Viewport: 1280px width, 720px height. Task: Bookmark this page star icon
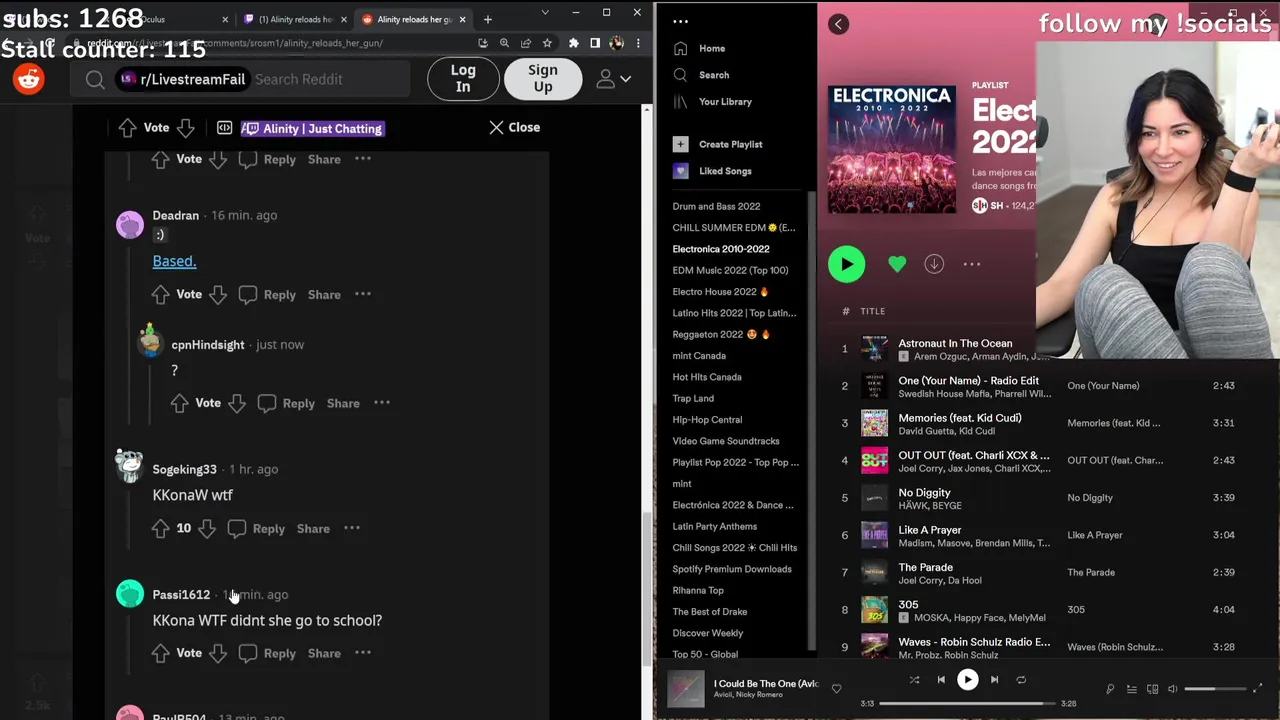point(547,43)
